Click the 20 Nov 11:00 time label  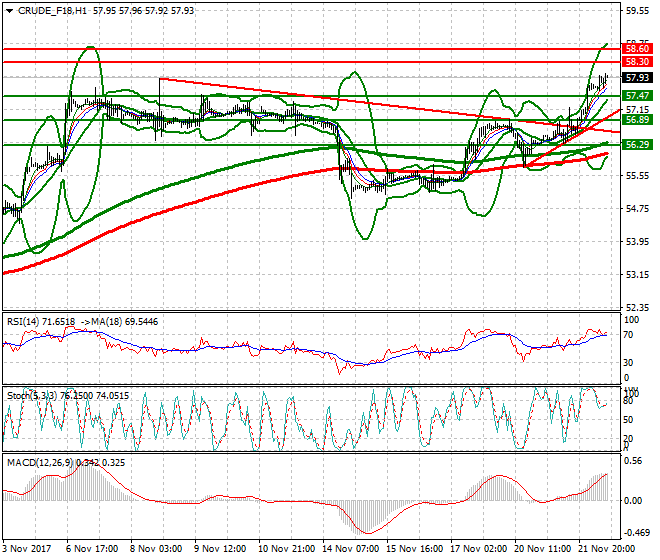click(x=543, y=549)
